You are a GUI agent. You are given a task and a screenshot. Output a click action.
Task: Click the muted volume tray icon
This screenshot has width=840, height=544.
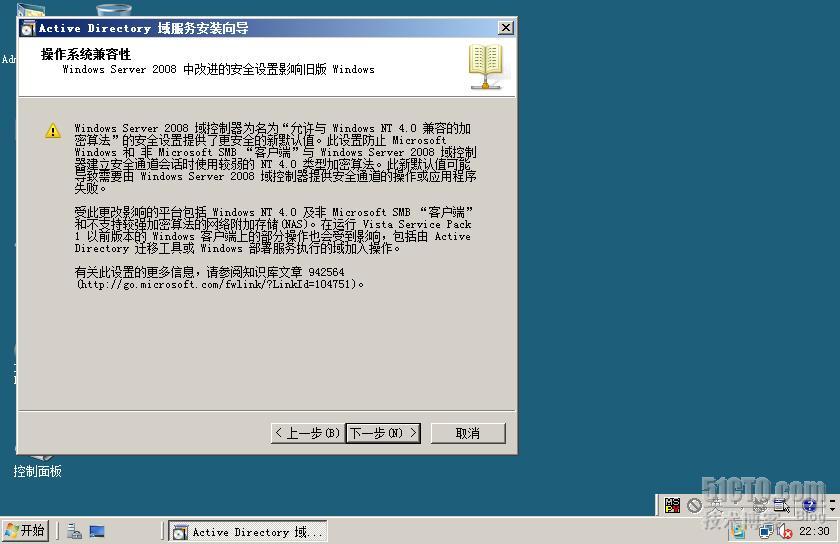pyautogui.click(x=784, y=531)
